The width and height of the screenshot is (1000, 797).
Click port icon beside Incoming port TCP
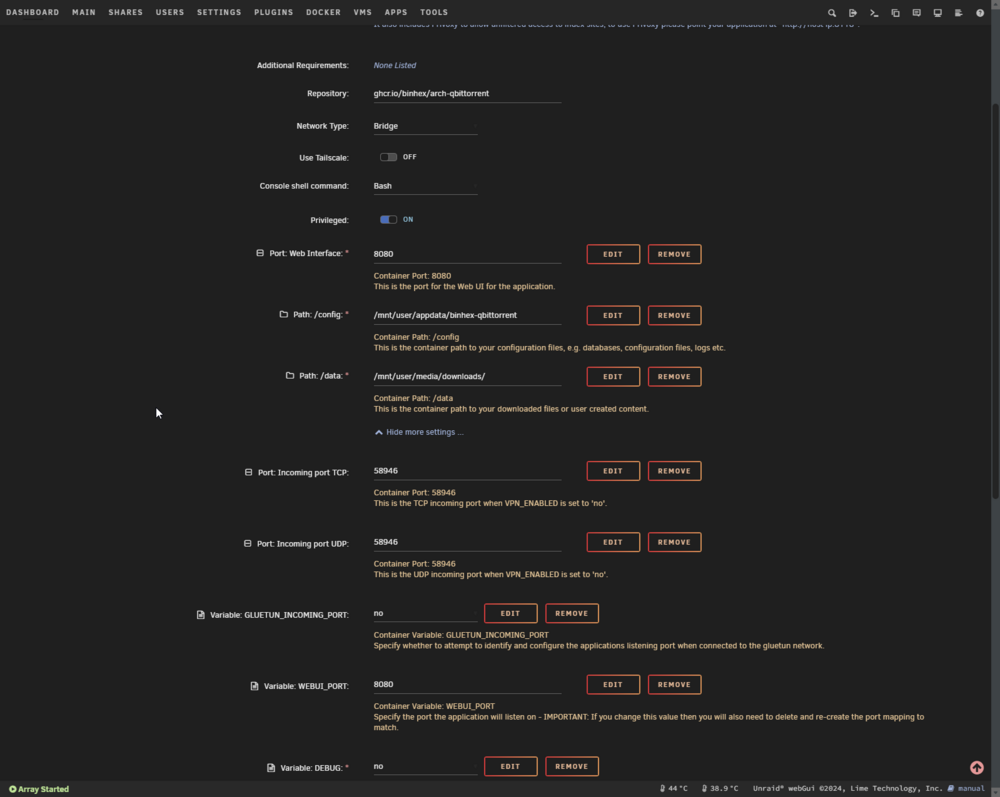point(249,472)
